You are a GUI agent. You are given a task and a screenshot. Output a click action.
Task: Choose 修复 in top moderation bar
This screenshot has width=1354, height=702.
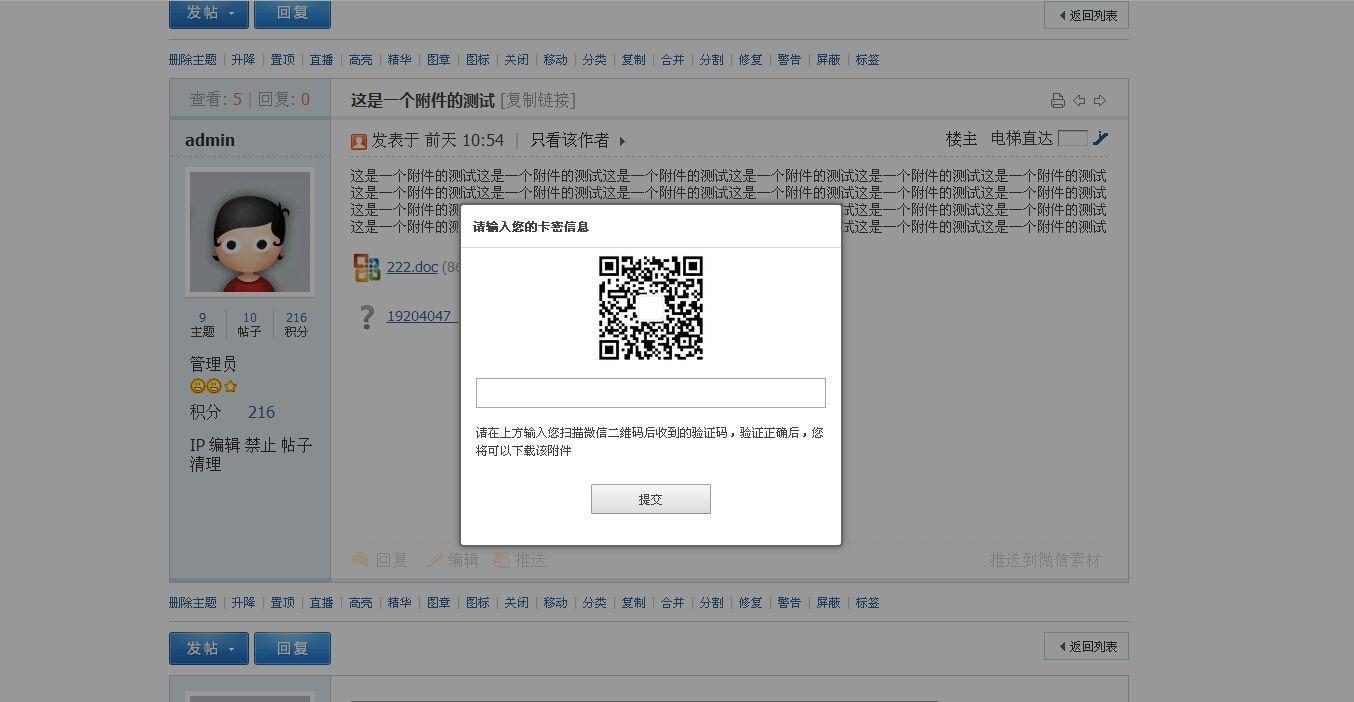click(750, 60)
